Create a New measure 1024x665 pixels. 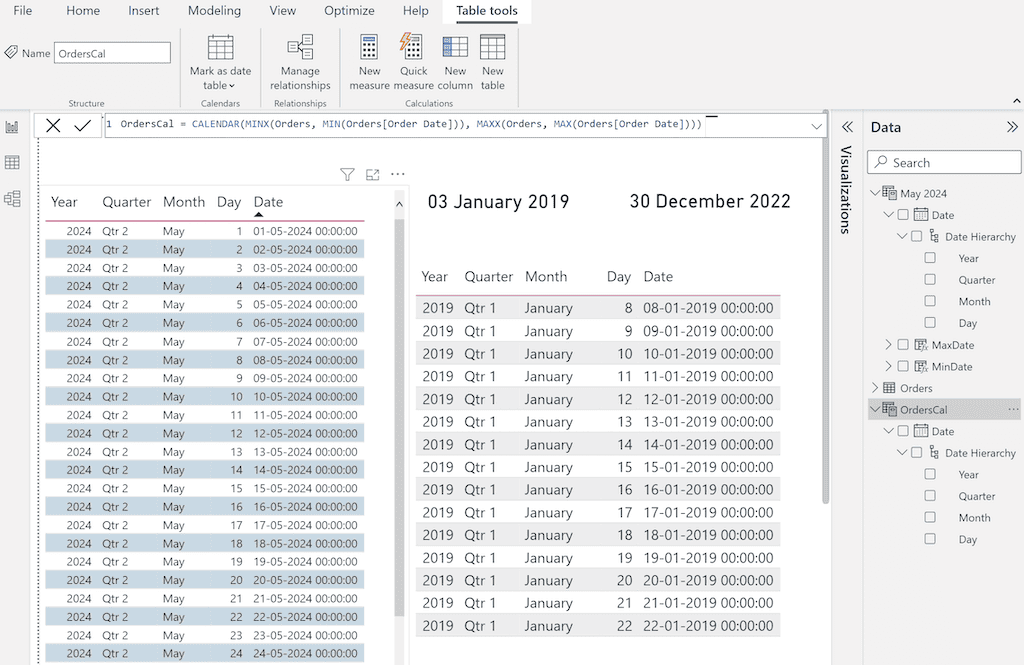point(369,60)
